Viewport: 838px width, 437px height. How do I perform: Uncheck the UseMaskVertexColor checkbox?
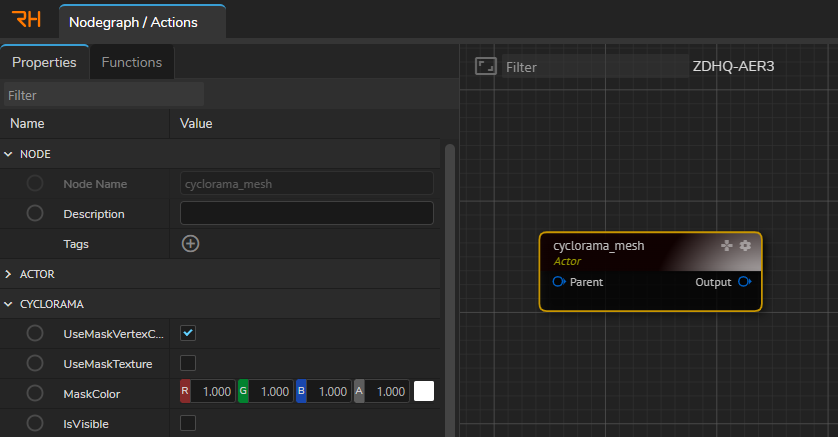188,333
